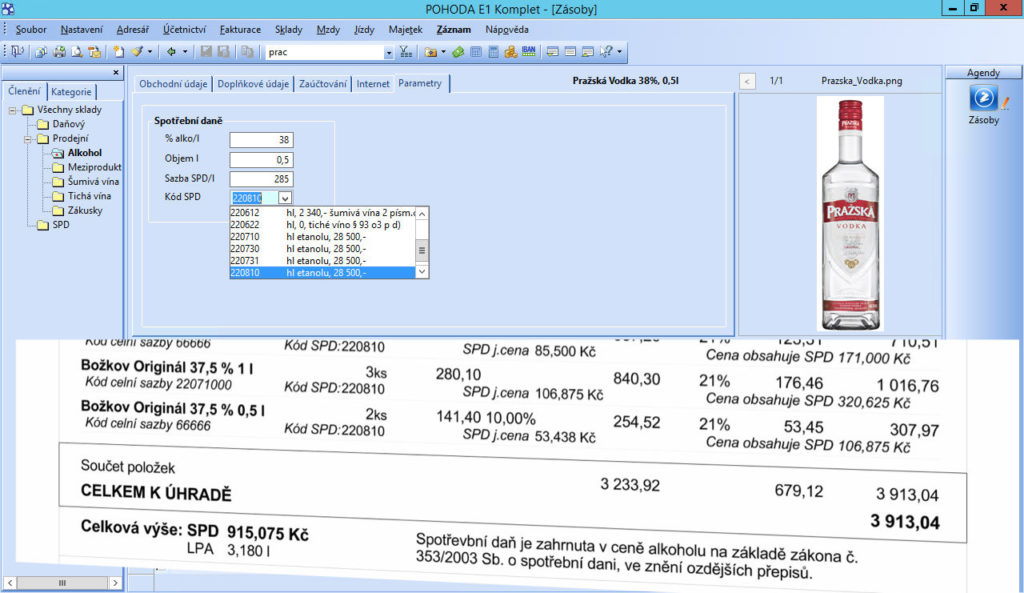Click the filter icon right of the prac box
1024x593 pixels.
(x=406, y=52)
